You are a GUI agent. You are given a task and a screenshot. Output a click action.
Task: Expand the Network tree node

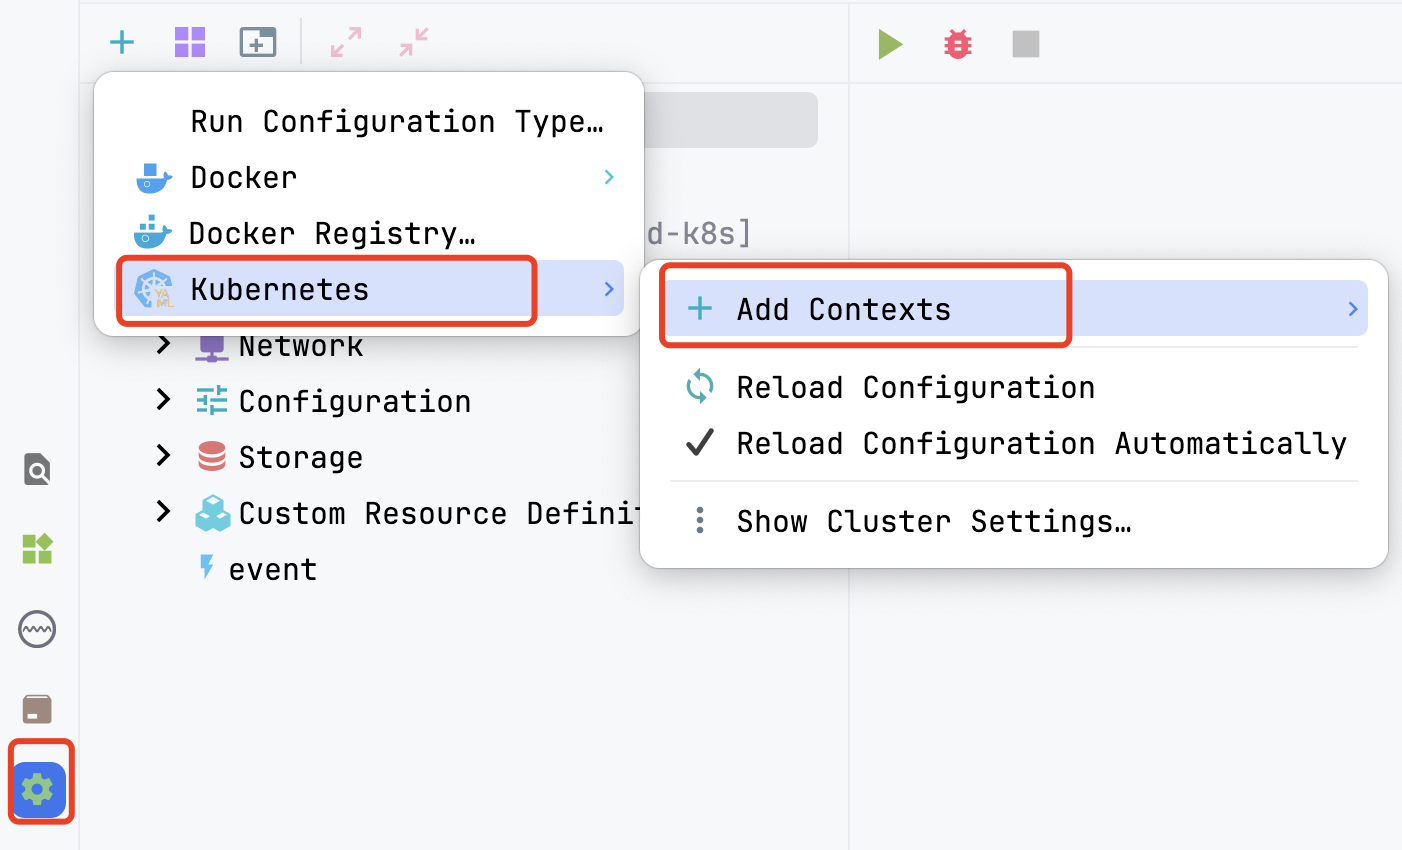164,345
